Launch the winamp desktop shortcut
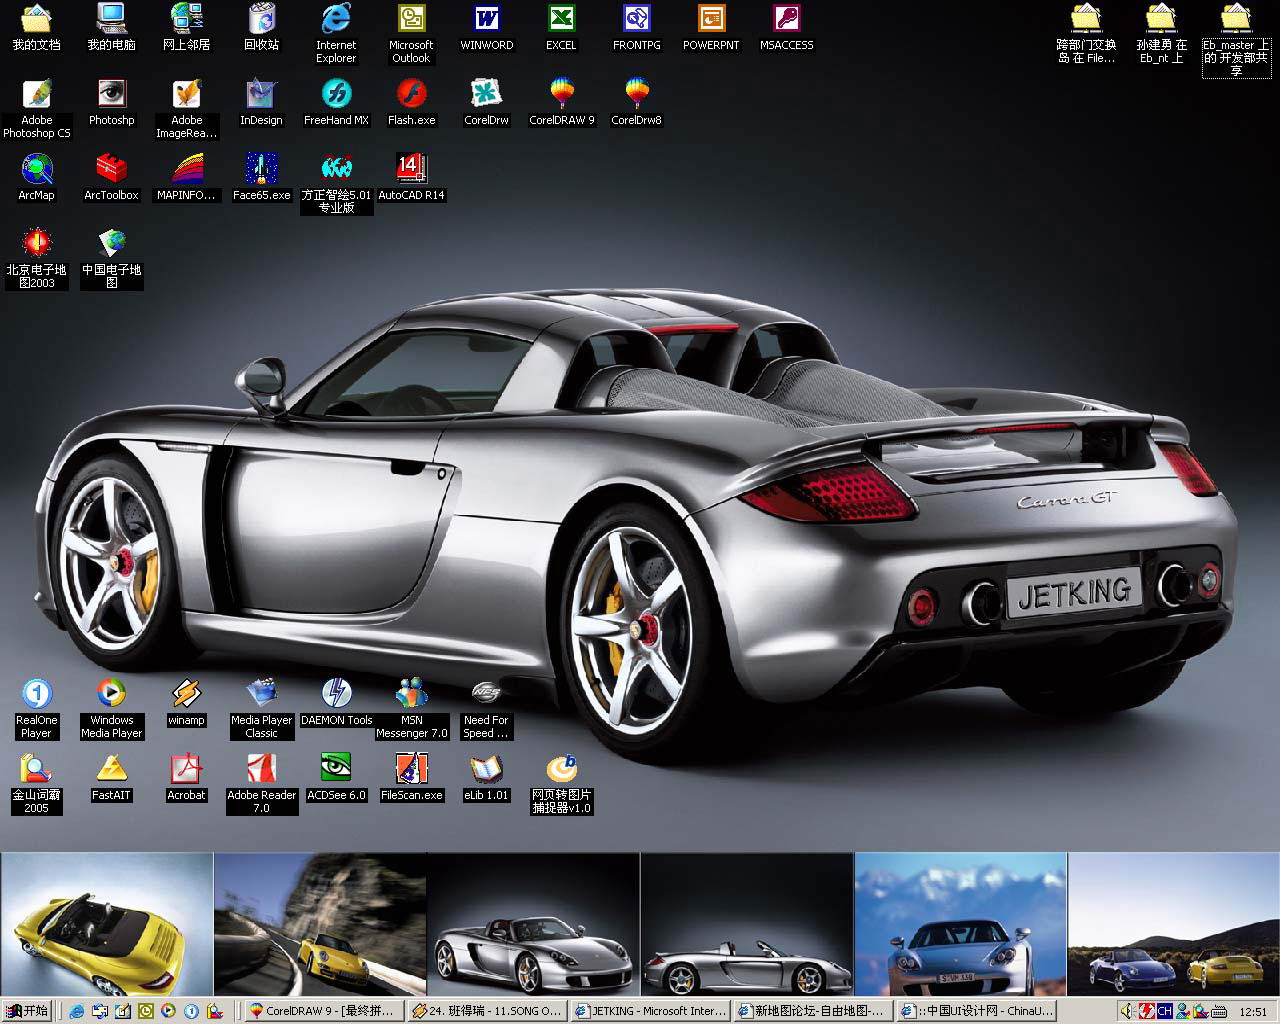Viewport: 1280px width, 1024px height. (186, 694)
